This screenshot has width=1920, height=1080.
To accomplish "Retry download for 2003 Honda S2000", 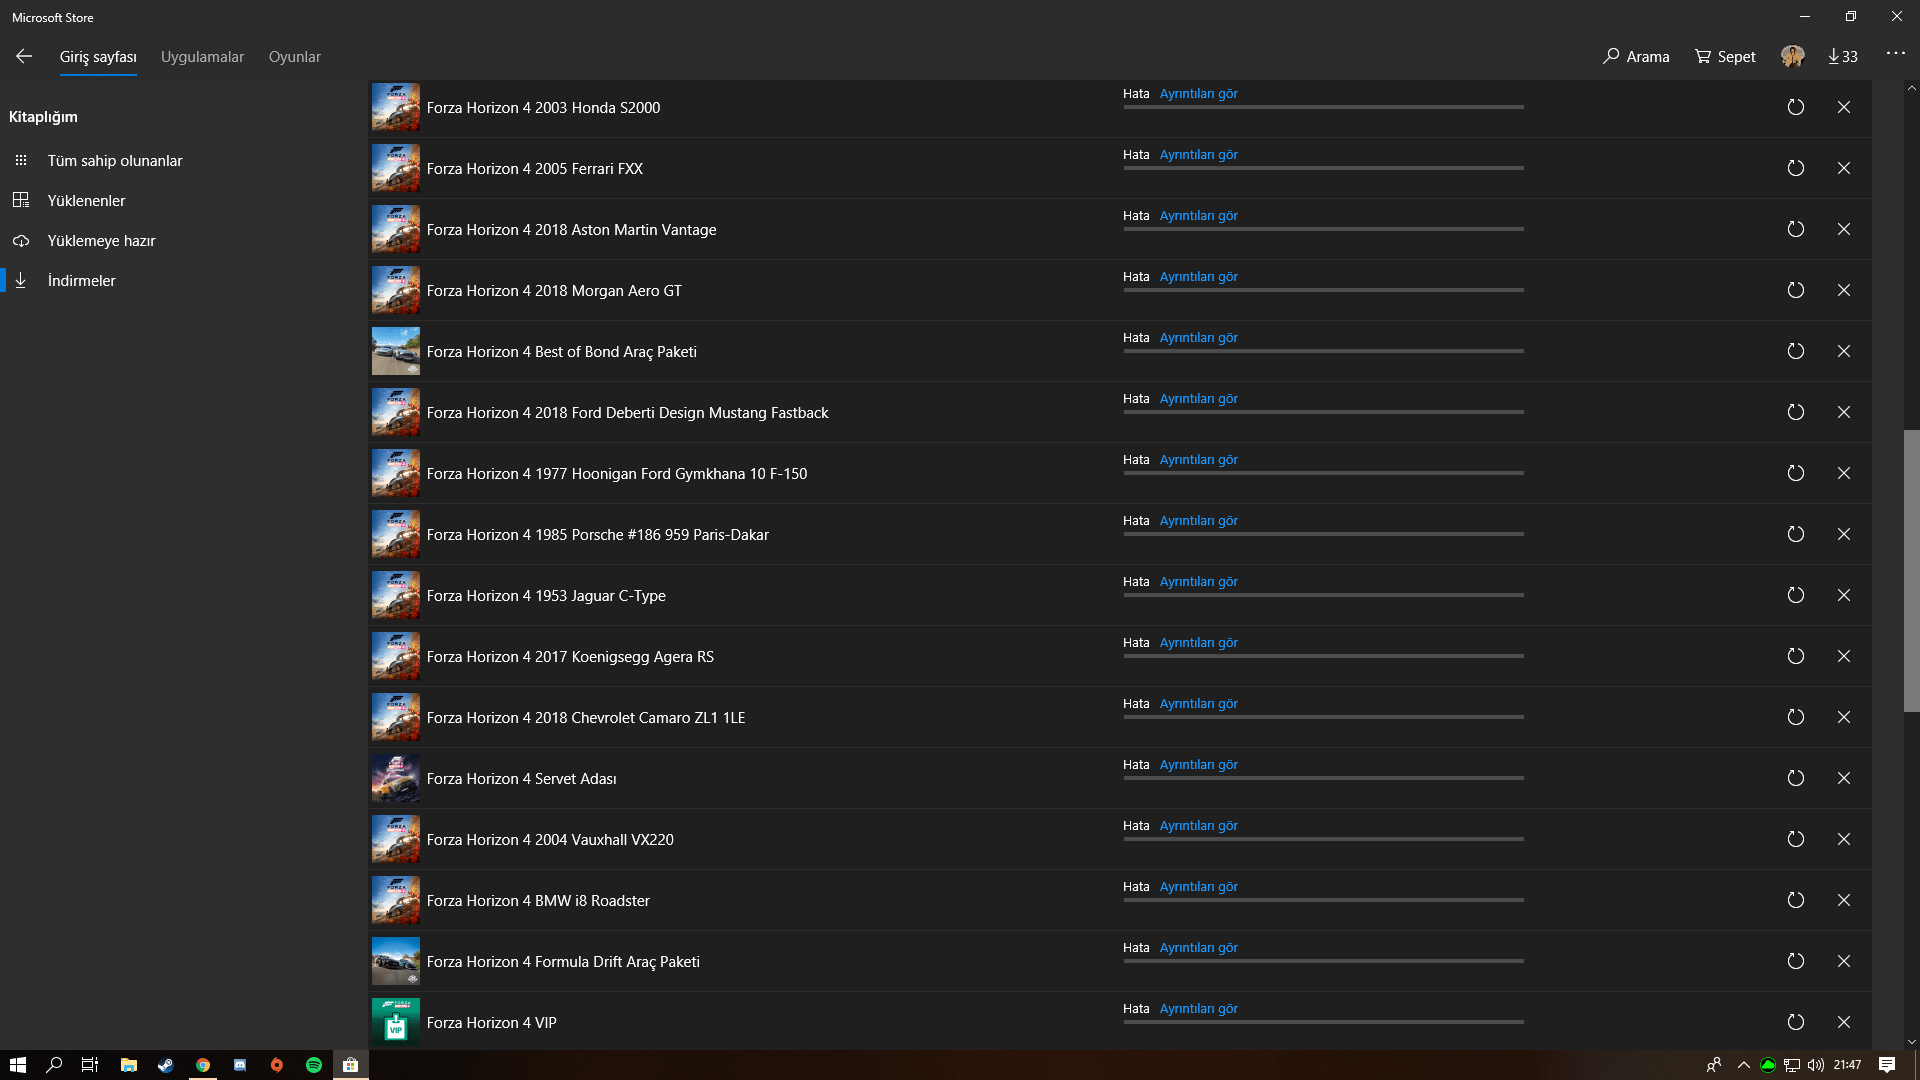I will pyautogui.click(x=1795, y=107).
